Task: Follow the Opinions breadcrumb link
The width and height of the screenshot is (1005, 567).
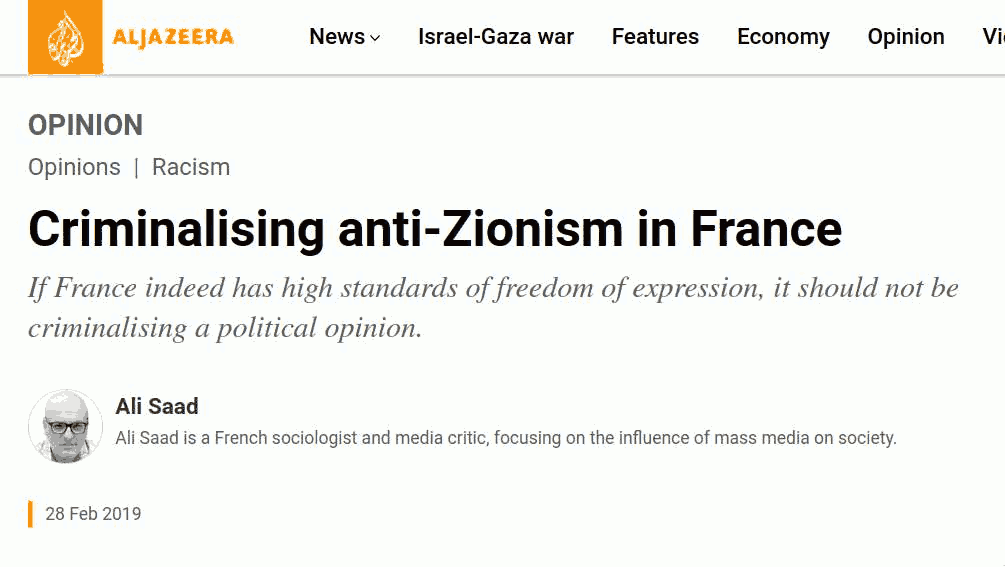Action: pos(74,167)
